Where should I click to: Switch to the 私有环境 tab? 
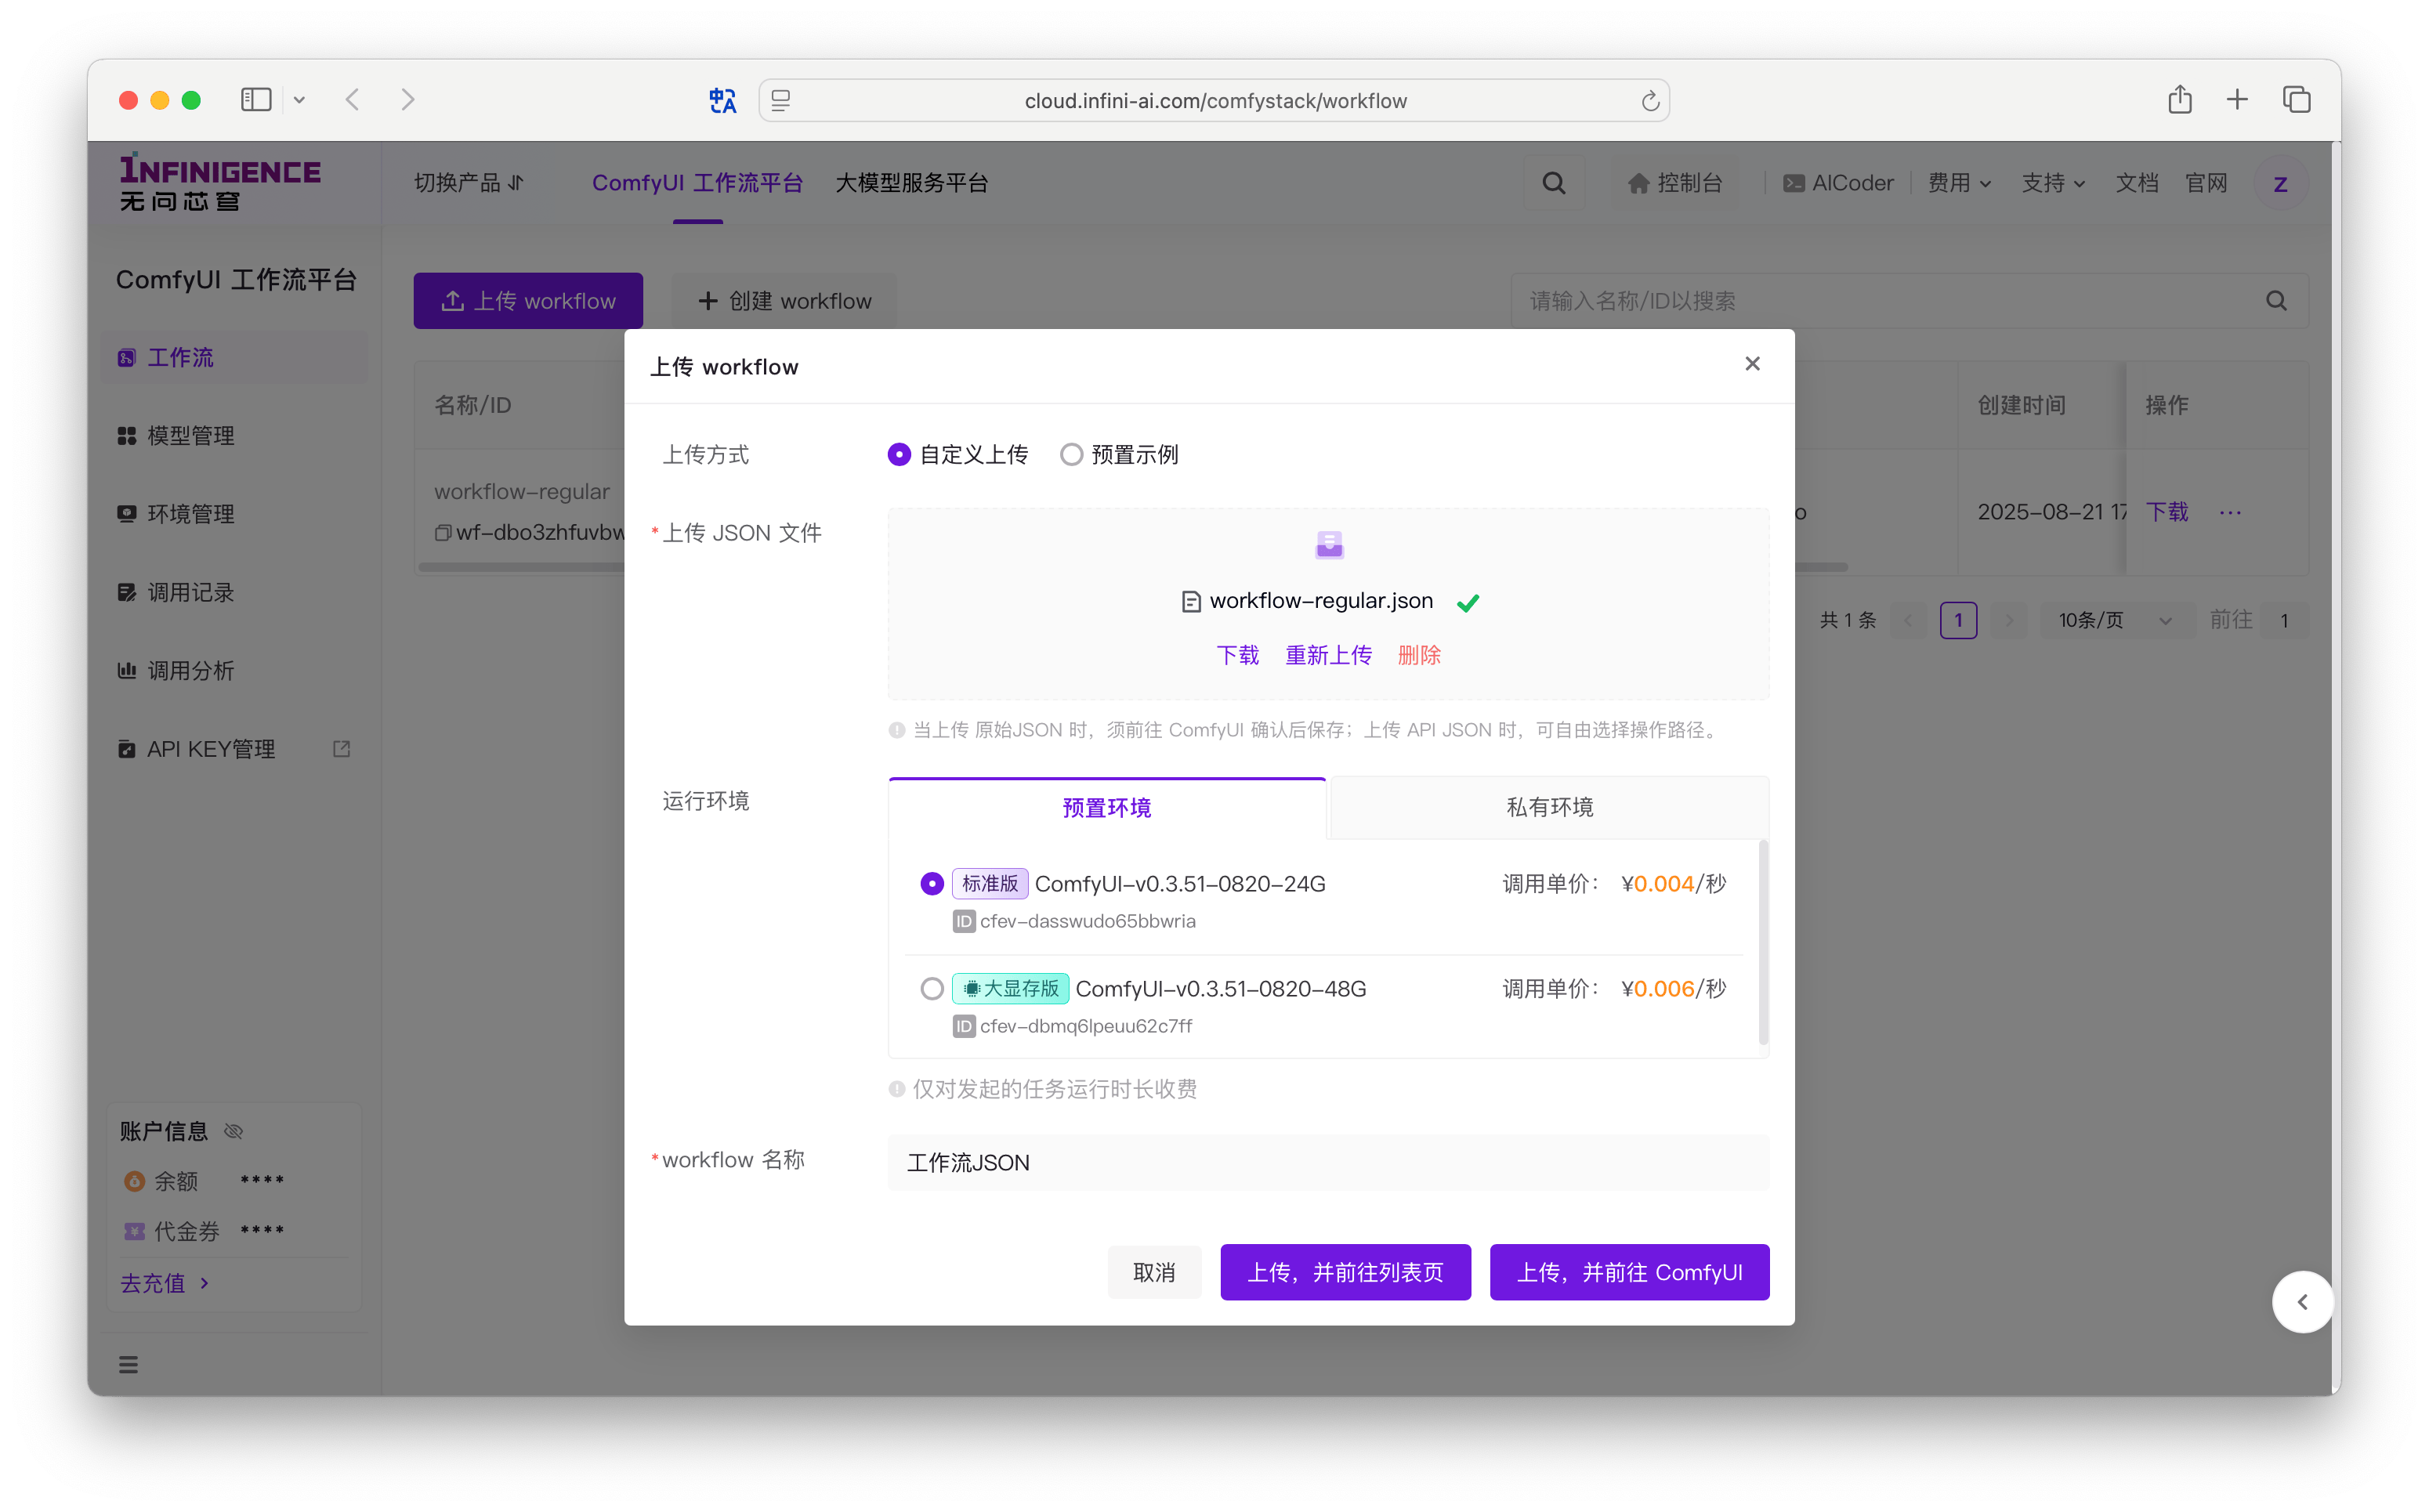pos(1549,807)
